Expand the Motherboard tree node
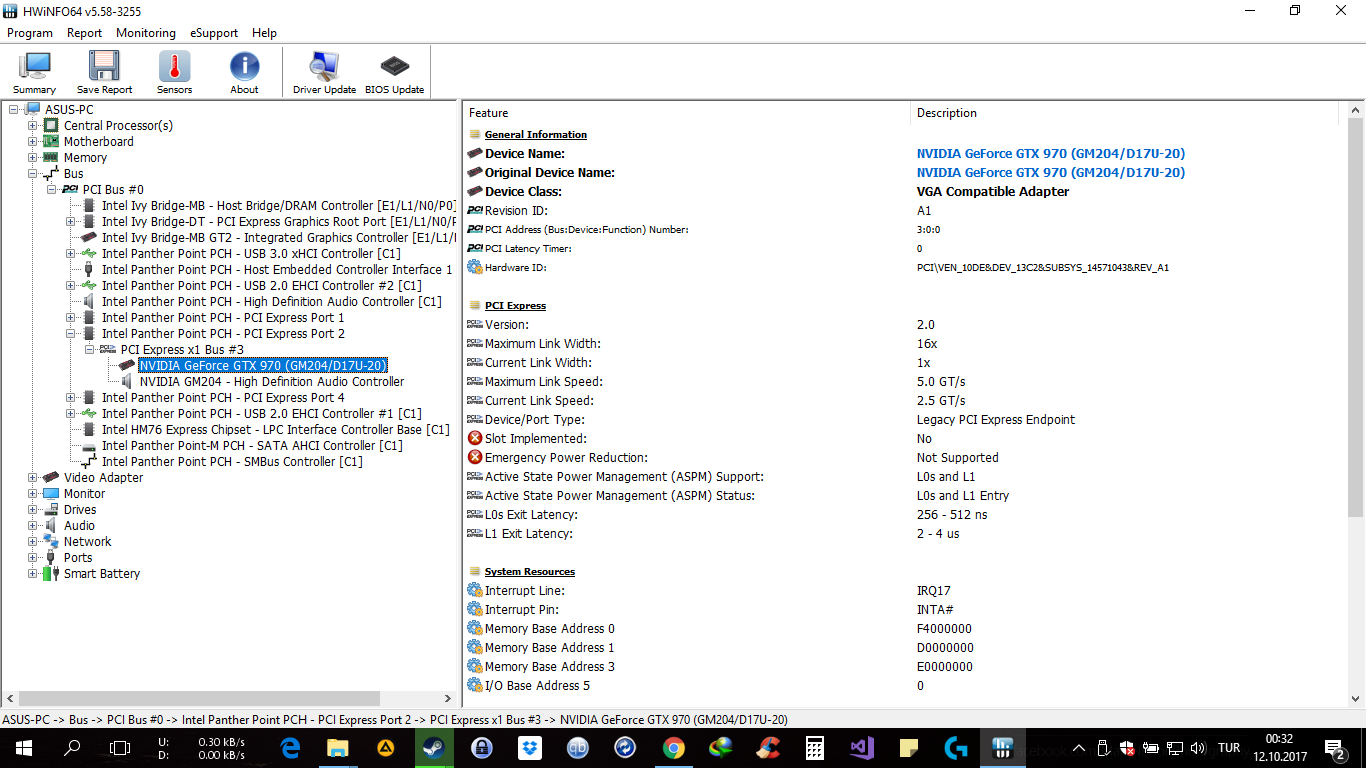This screenshot has width=1366, height=768. pyautogui.click(x=33, y=142)
